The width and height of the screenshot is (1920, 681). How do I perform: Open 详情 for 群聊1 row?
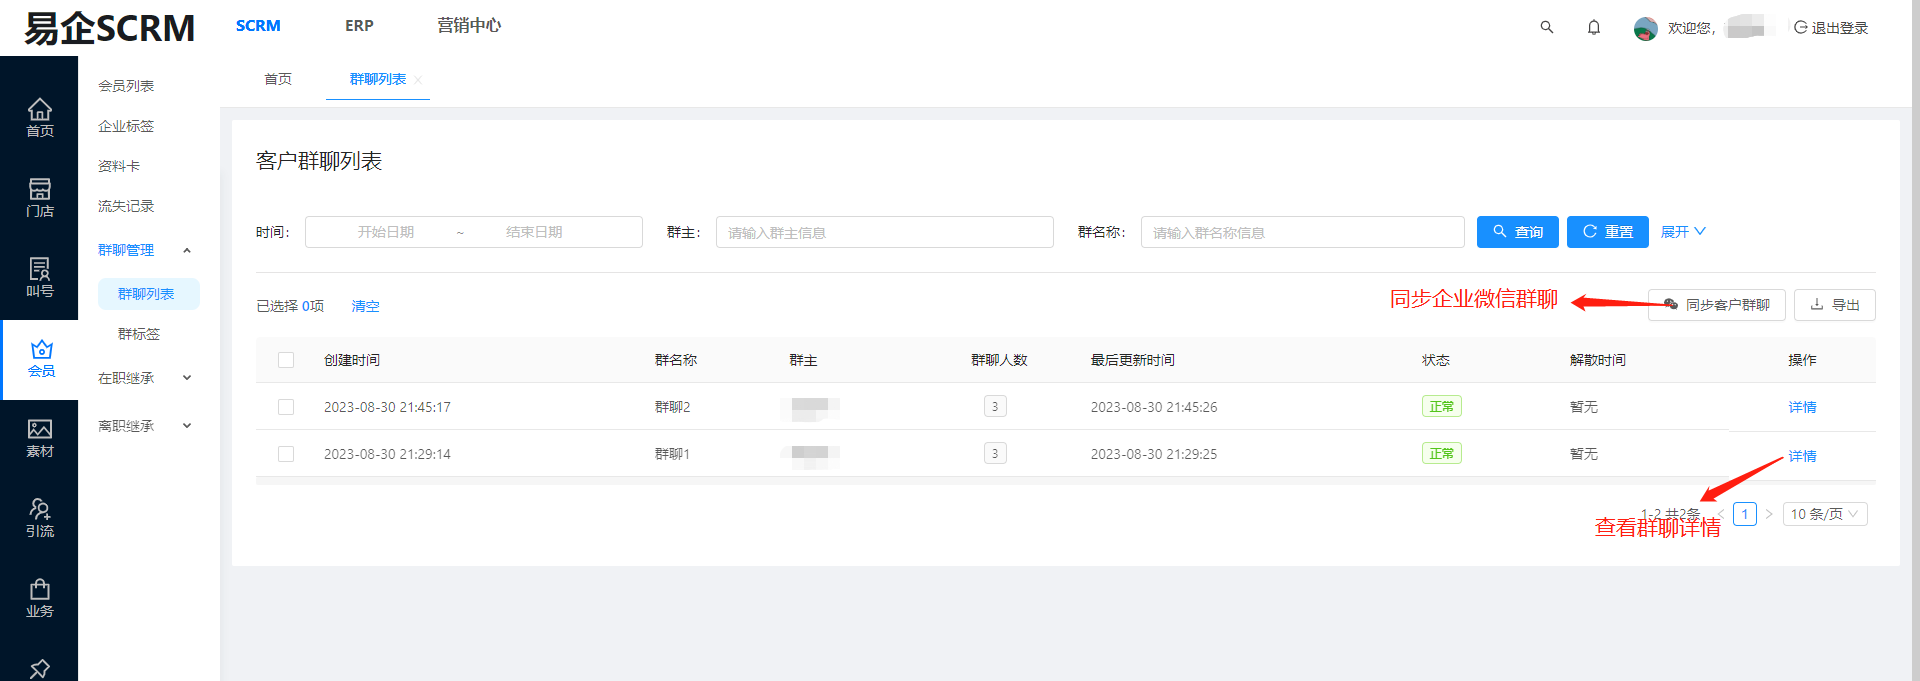[x=1802, y=456]
